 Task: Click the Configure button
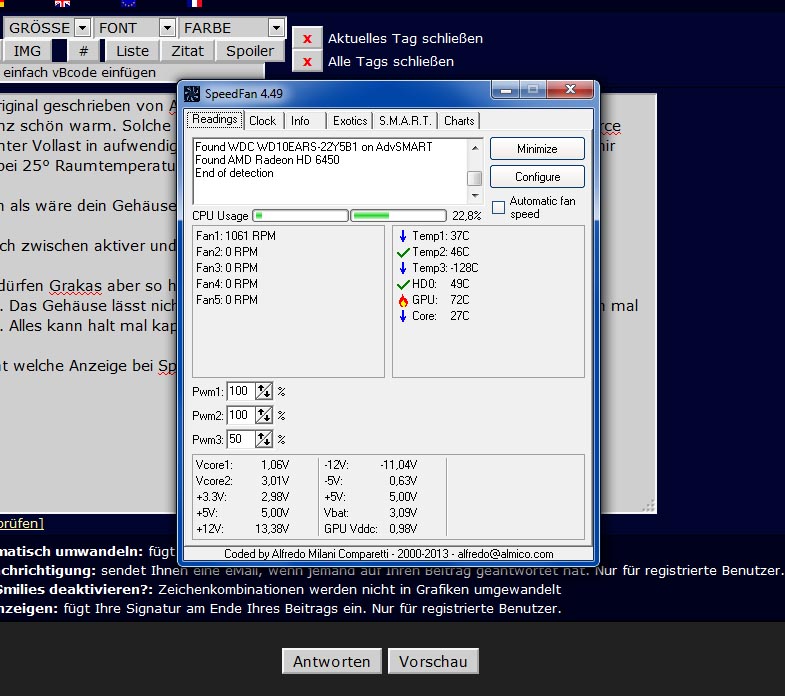tap(537, 177)
